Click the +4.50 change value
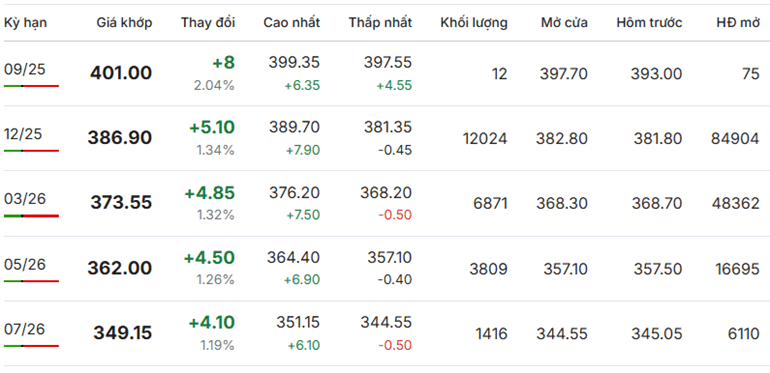This screenshot has width=770, height=373. click(210, 258)
